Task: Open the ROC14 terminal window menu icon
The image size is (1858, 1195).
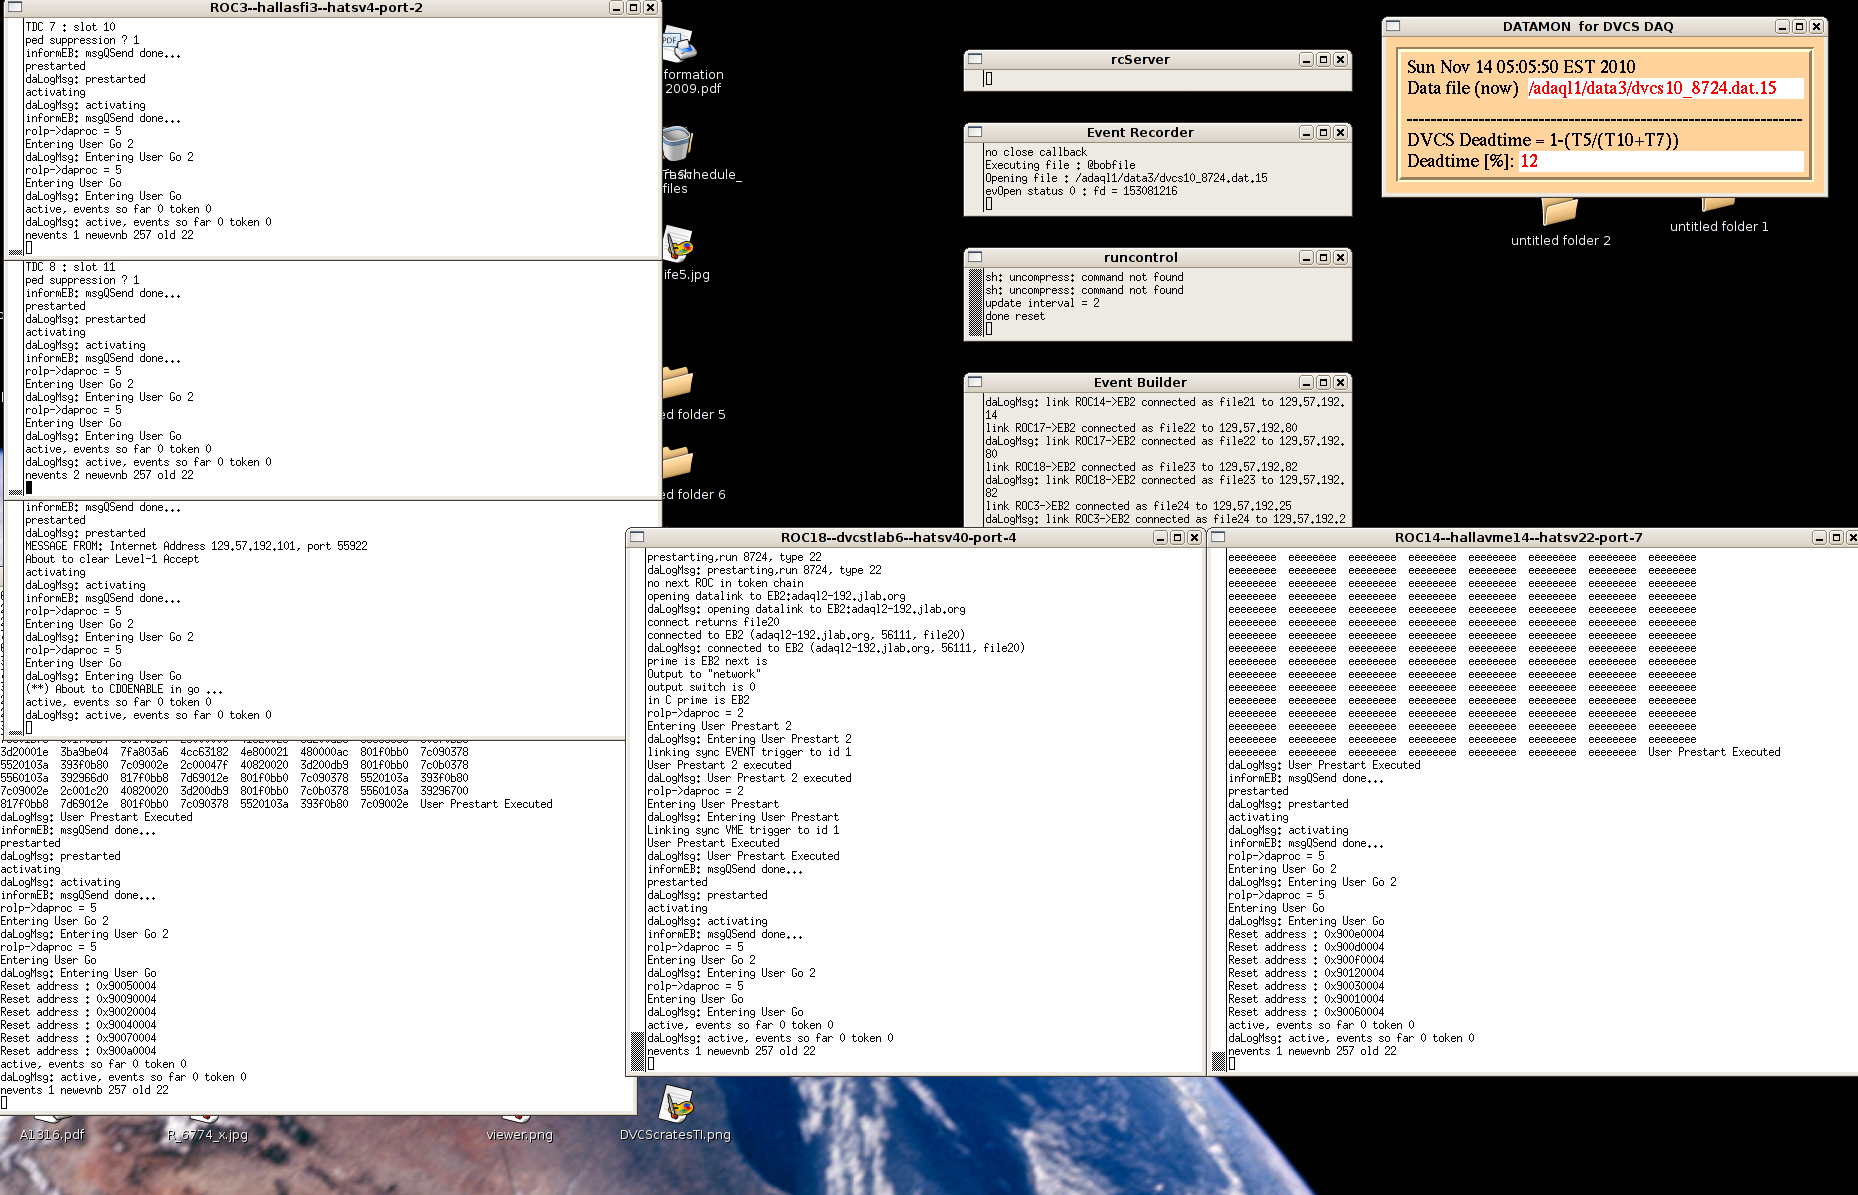Action: 1218,537
